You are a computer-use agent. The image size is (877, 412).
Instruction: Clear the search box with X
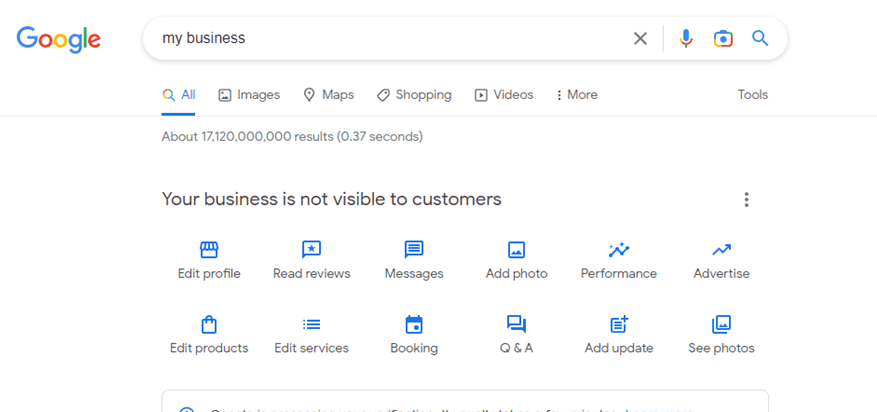point(640,39)
